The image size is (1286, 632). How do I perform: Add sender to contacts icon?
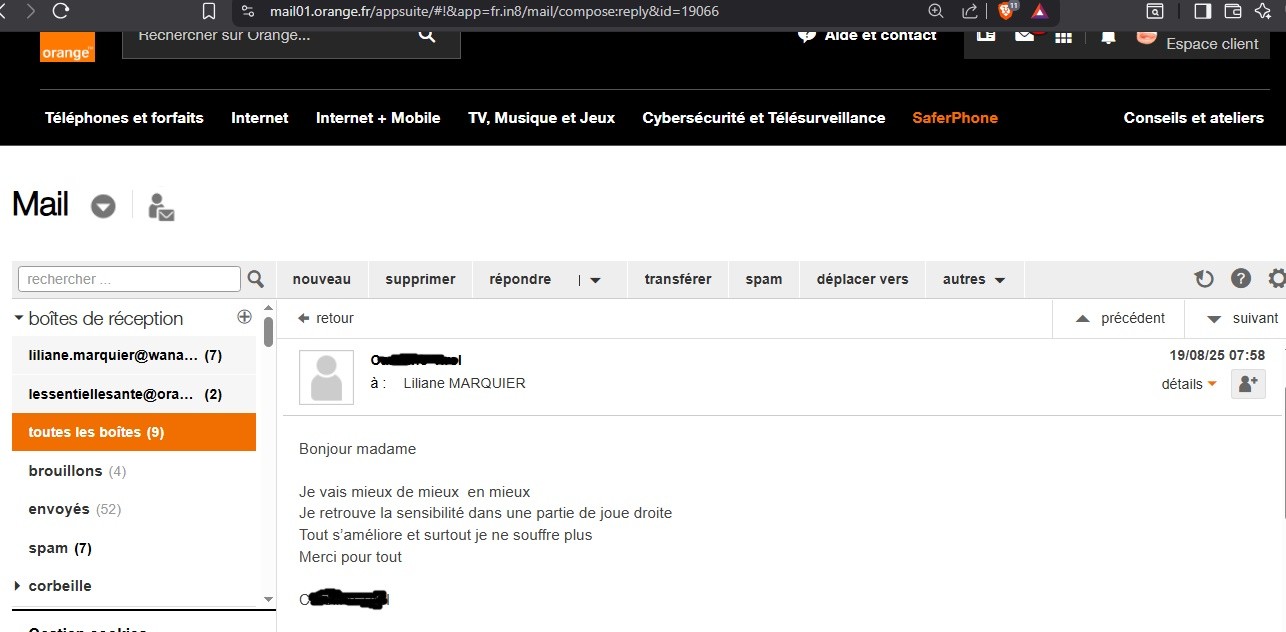[1248, 383]
